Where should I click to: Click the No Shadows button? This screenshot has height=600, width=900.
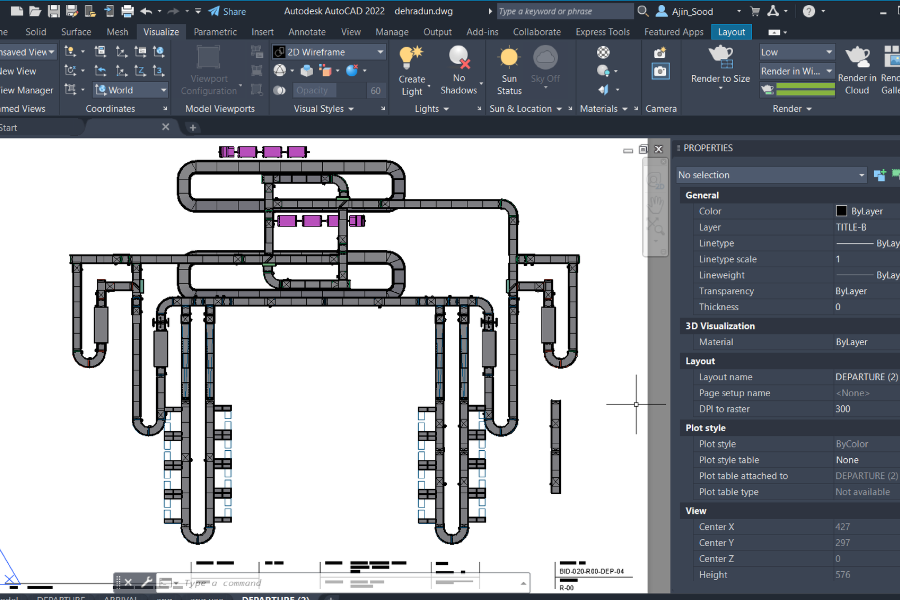tap(459, 71)
